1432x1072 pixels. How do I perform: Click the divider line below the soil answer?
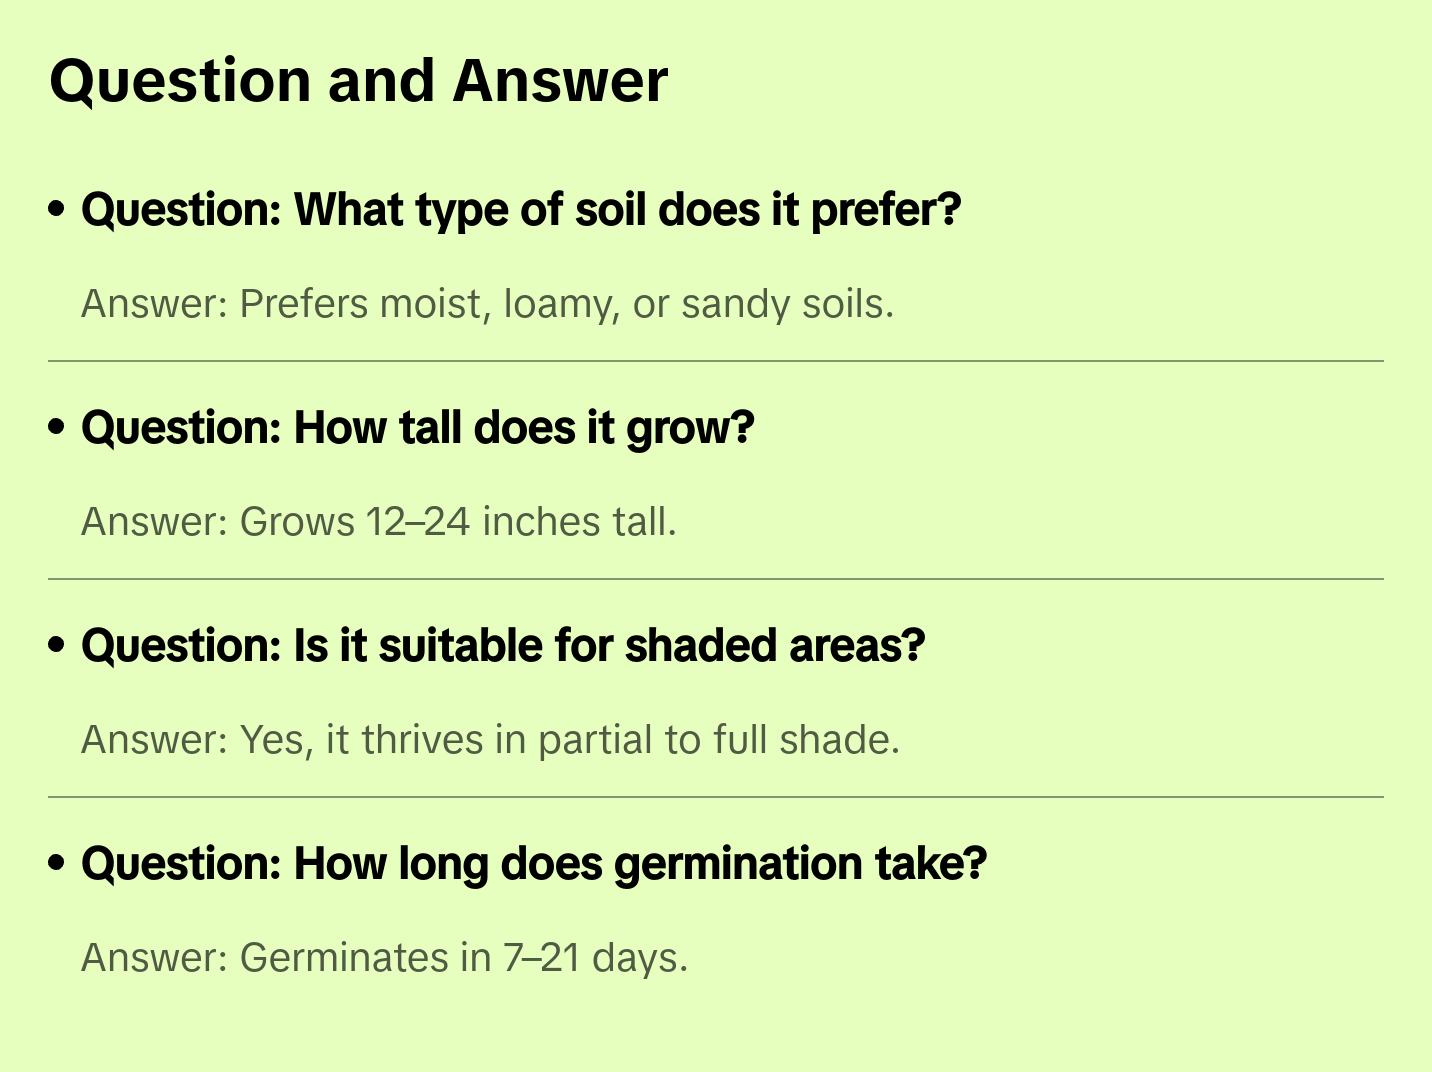pyautogui.click(x=715, y=361)
